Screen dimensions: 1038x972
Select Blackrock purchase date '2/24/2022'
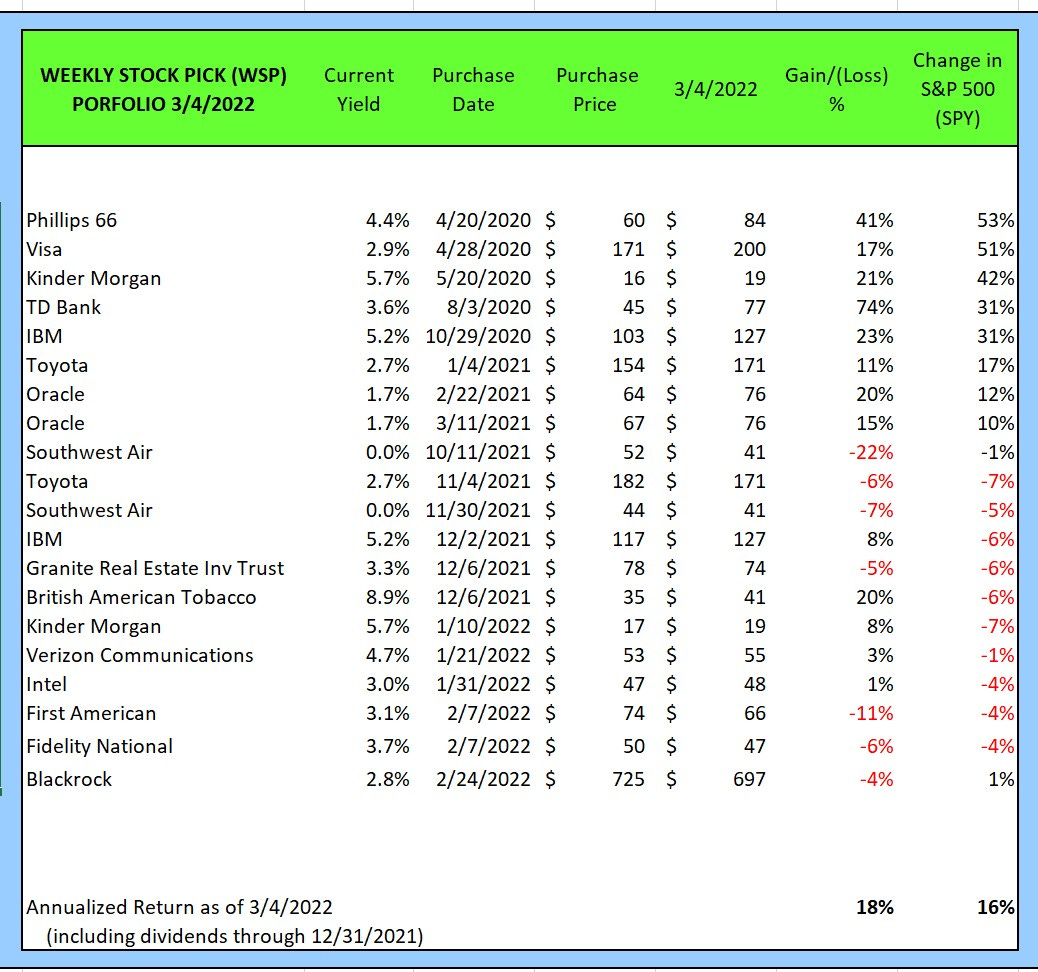(x=483, y=779)
